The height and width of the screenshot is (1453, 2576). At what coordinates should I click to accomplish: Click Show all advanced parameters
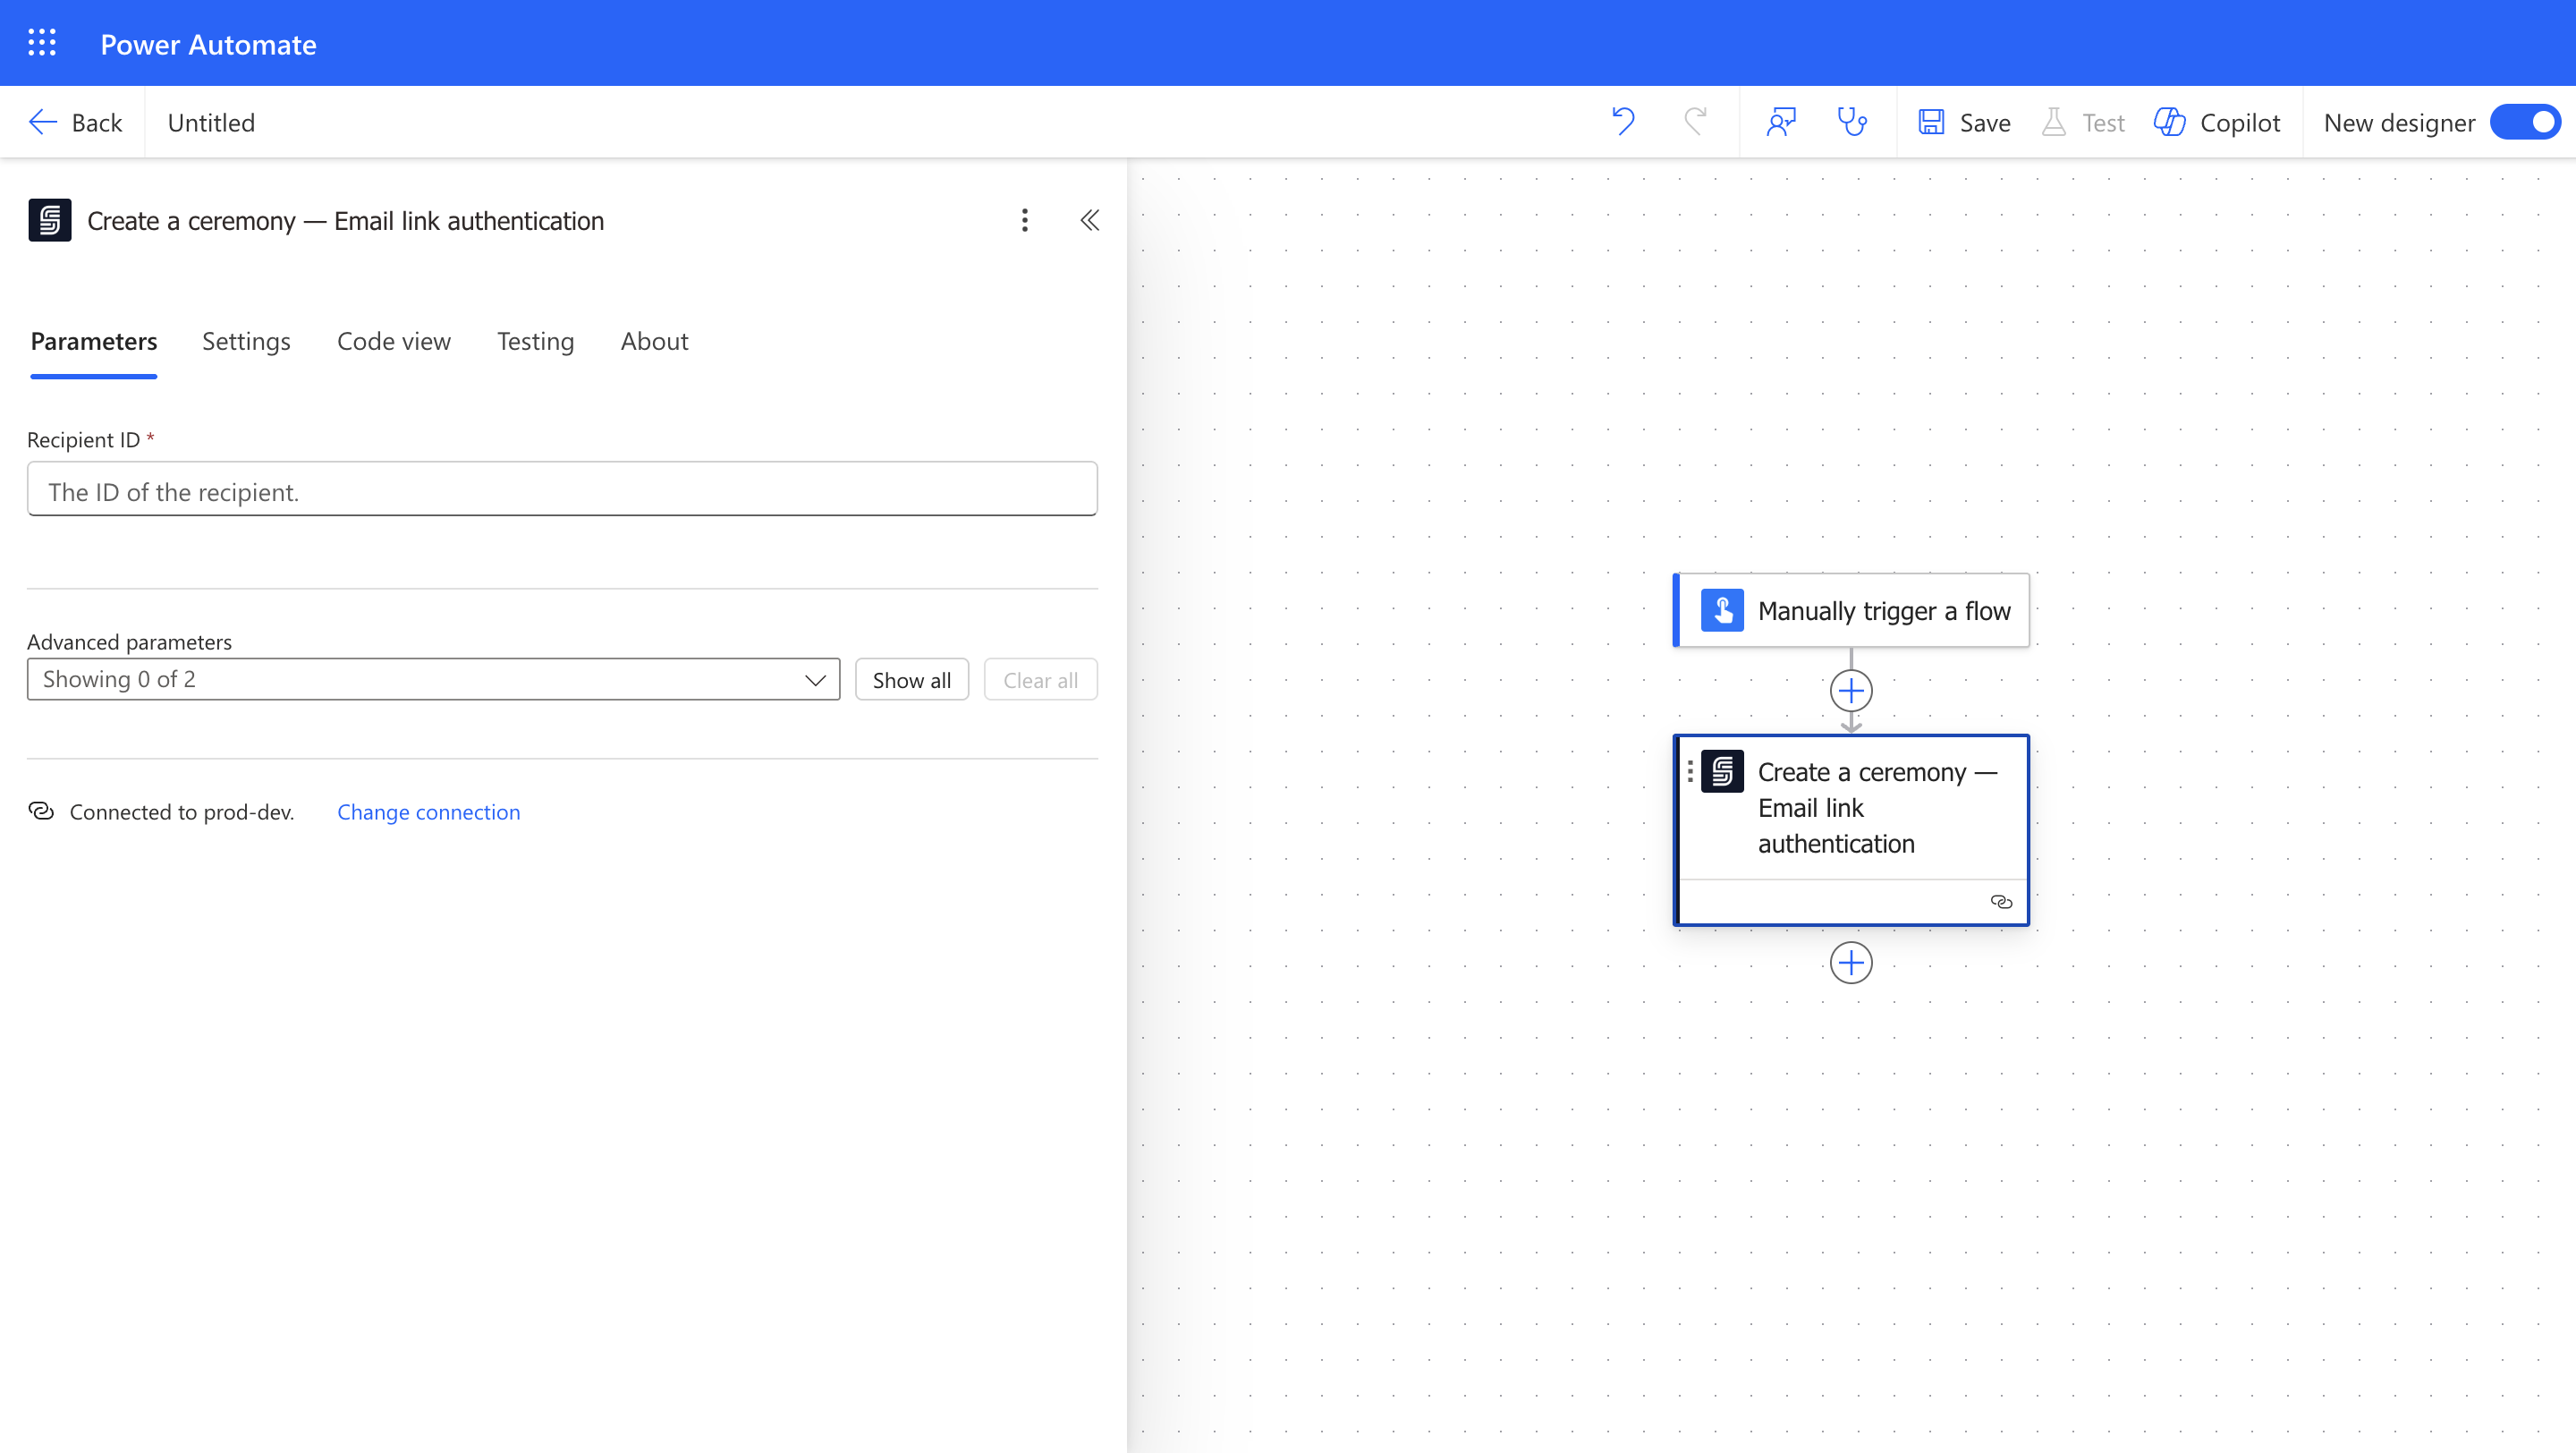click(912, 679)
